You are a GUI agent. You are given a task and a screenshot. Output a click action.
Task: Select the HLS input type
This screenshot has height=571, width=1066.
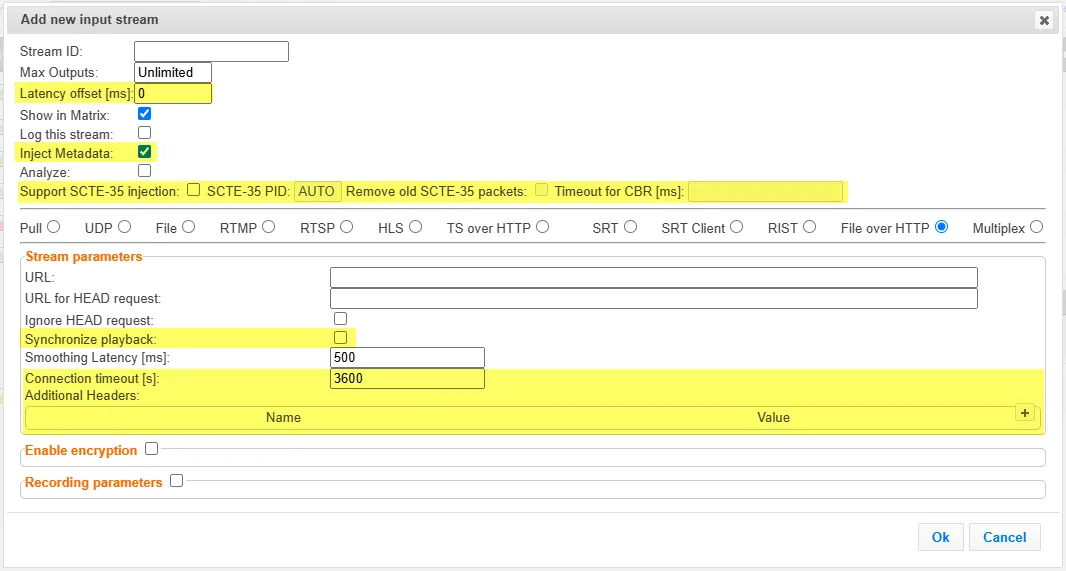click(415, 226)
